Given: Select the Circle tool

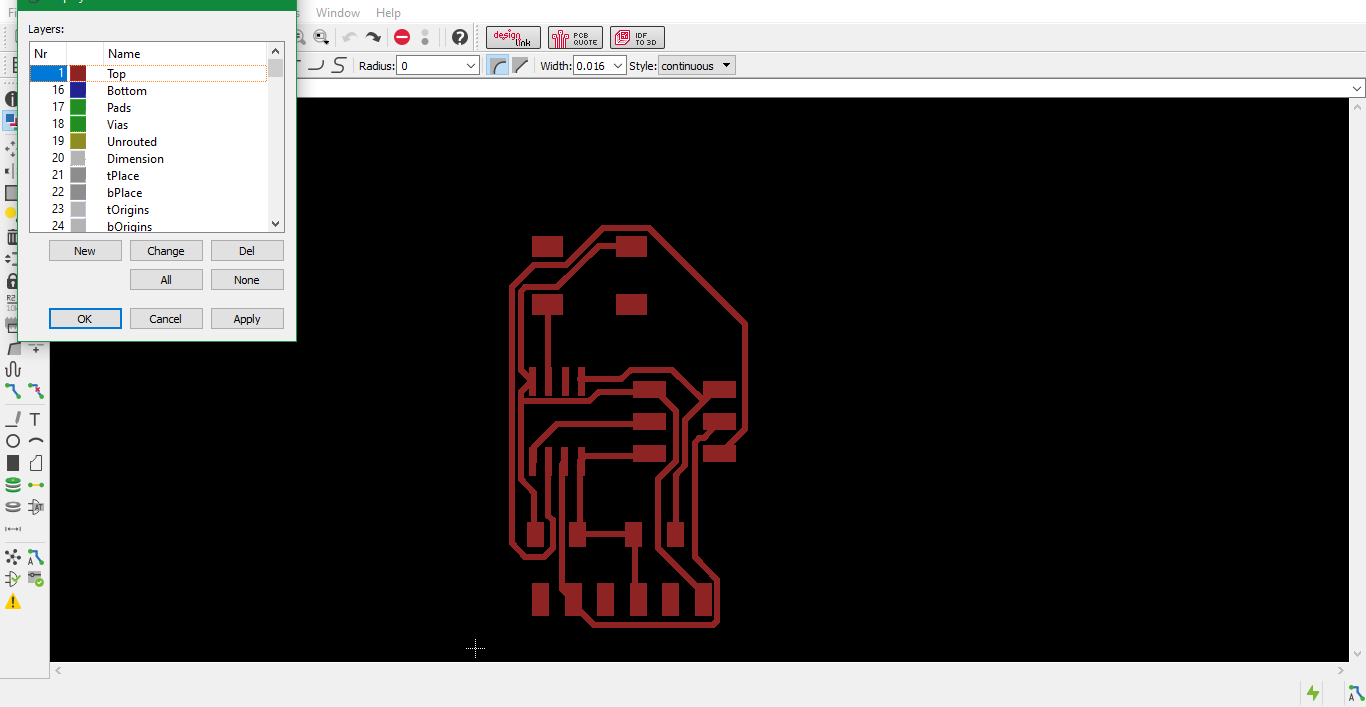Looking at the screenshot, I should click(13, 441).
